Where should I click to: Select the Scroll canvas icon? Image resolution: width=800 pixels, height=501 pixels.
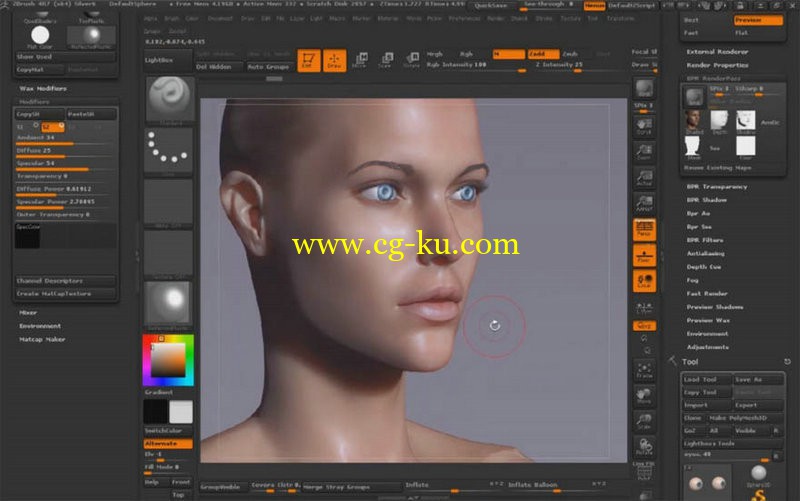click(644, 127)
